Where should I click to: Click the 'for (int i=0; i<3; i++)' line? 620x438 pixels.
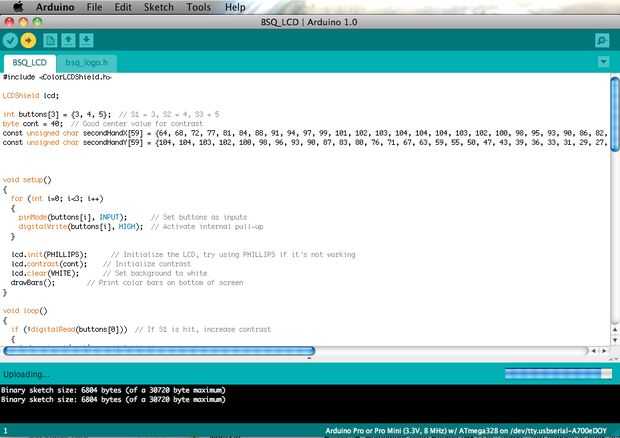57,198
